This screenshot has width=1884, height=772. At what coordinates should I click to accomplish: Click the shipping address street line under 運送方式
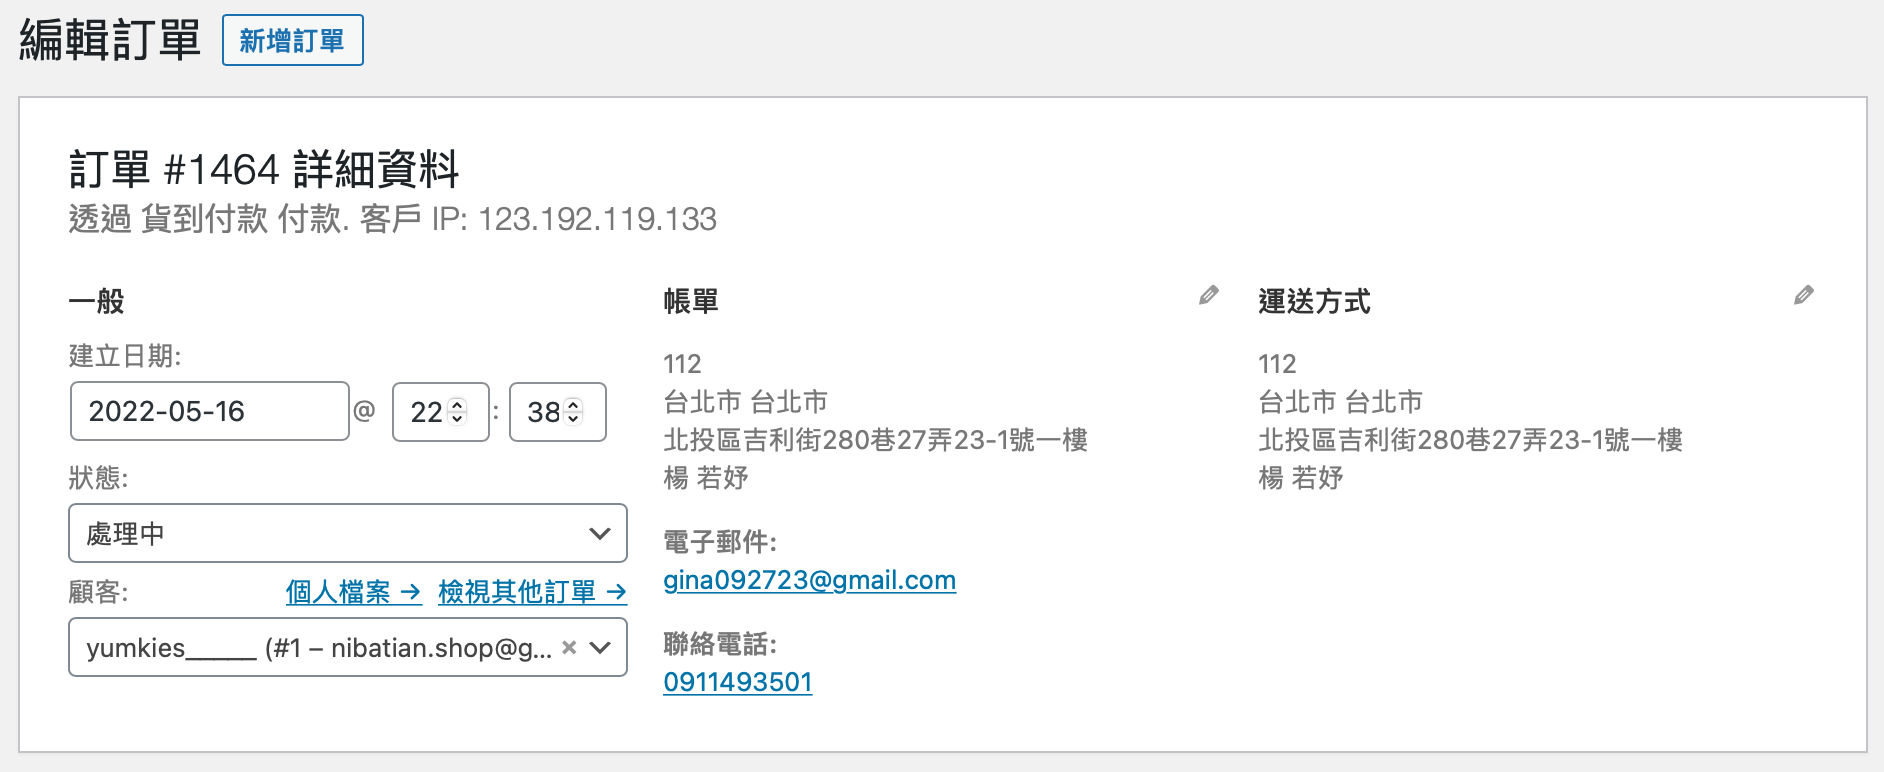[1470, 440]
